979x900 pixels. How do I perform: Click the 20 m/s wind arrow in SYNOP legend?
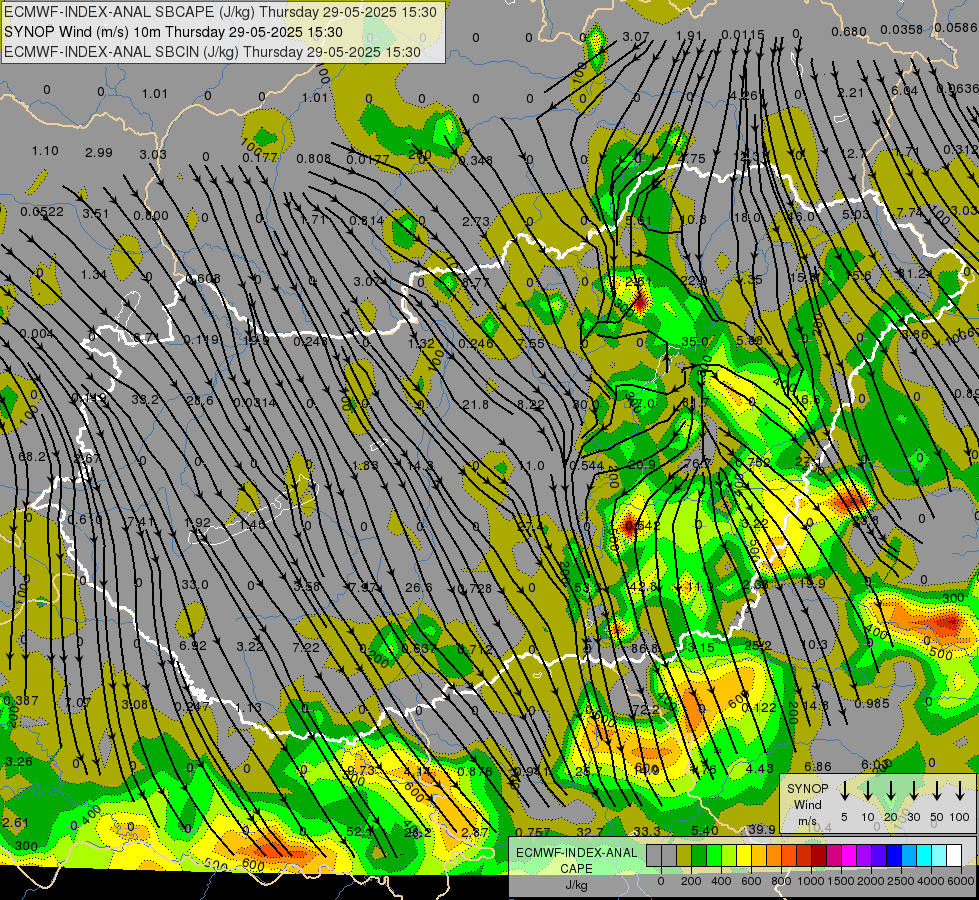891,791
